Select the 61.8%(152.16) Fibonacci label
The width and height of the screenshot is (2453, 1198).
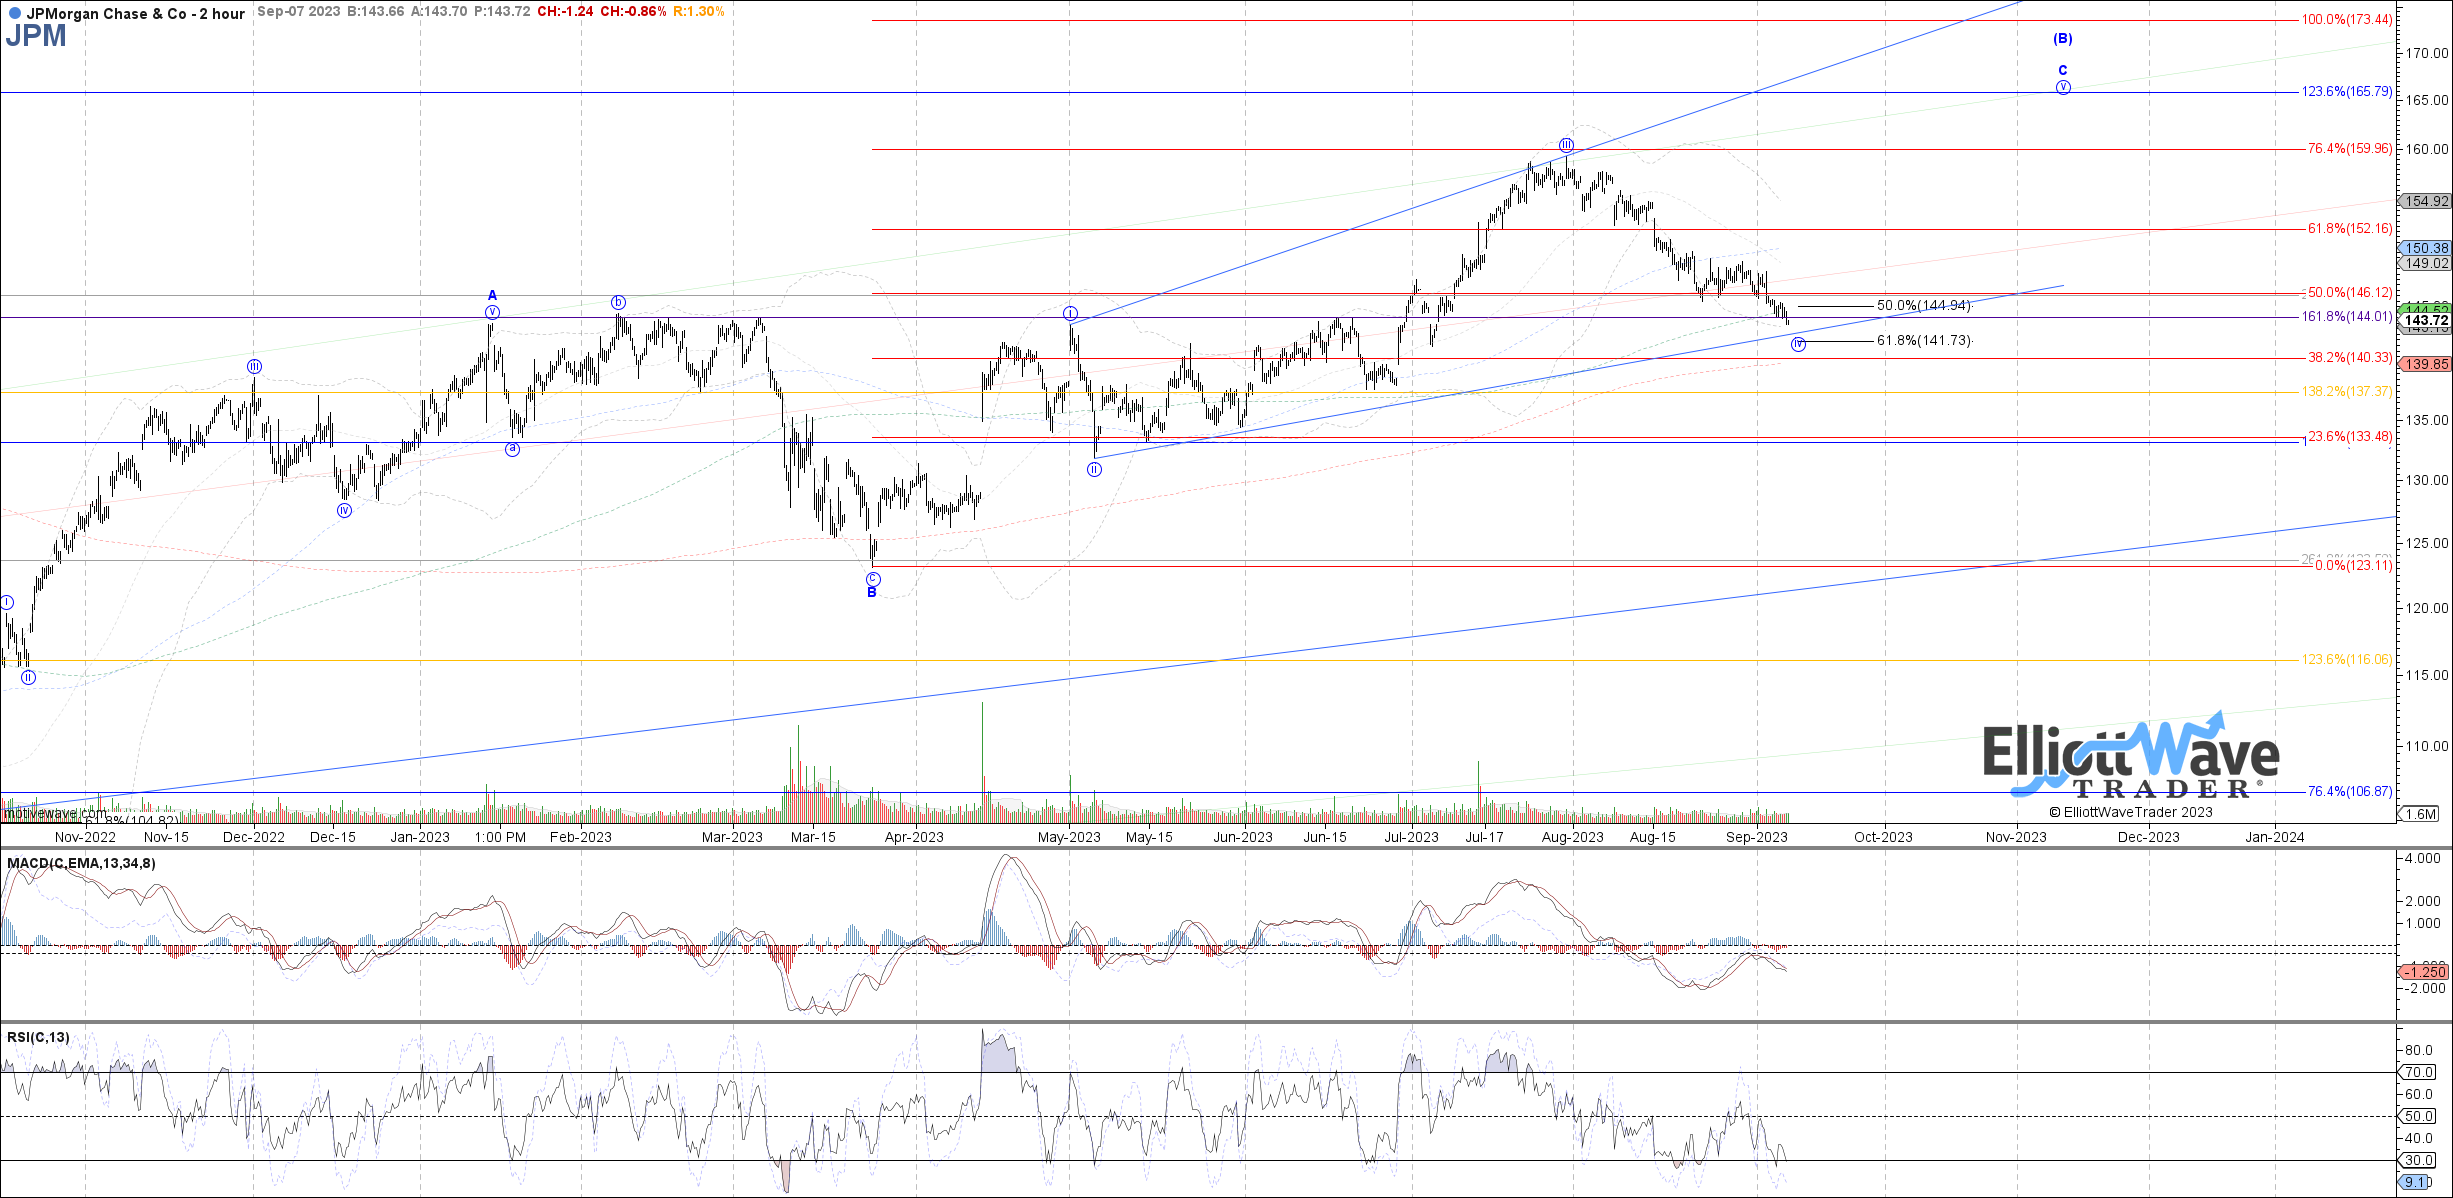(x=2350, y=229)
